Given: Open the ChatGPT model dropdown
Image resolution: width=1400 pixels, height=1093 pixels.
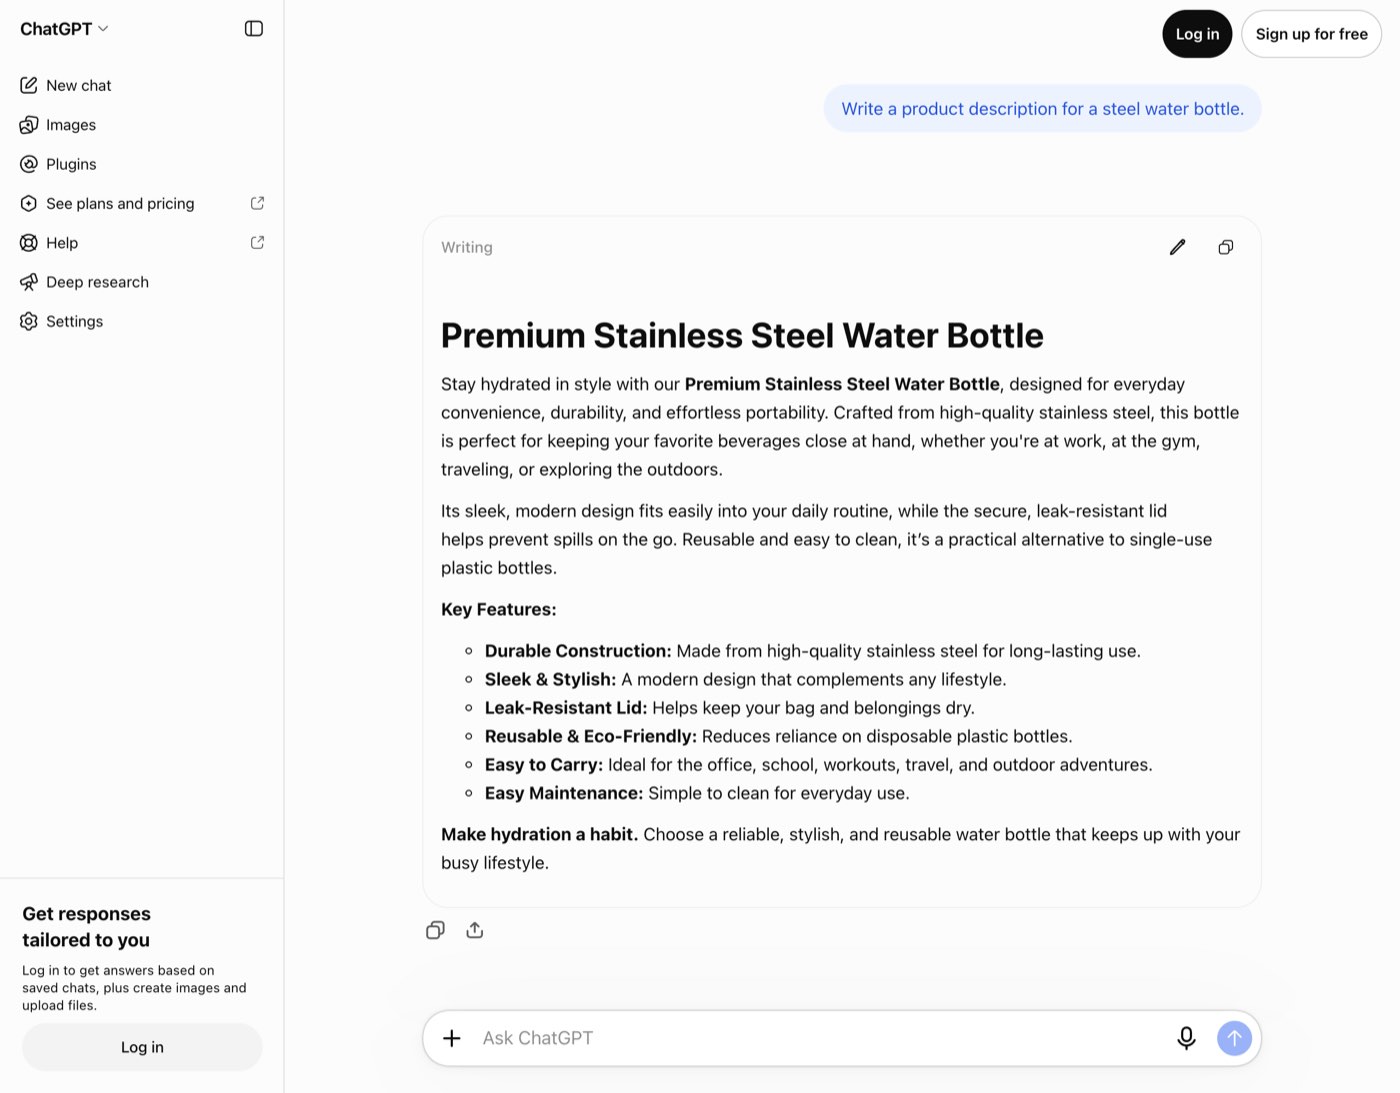Looking at the screenshot, I should tap(64, 29).
